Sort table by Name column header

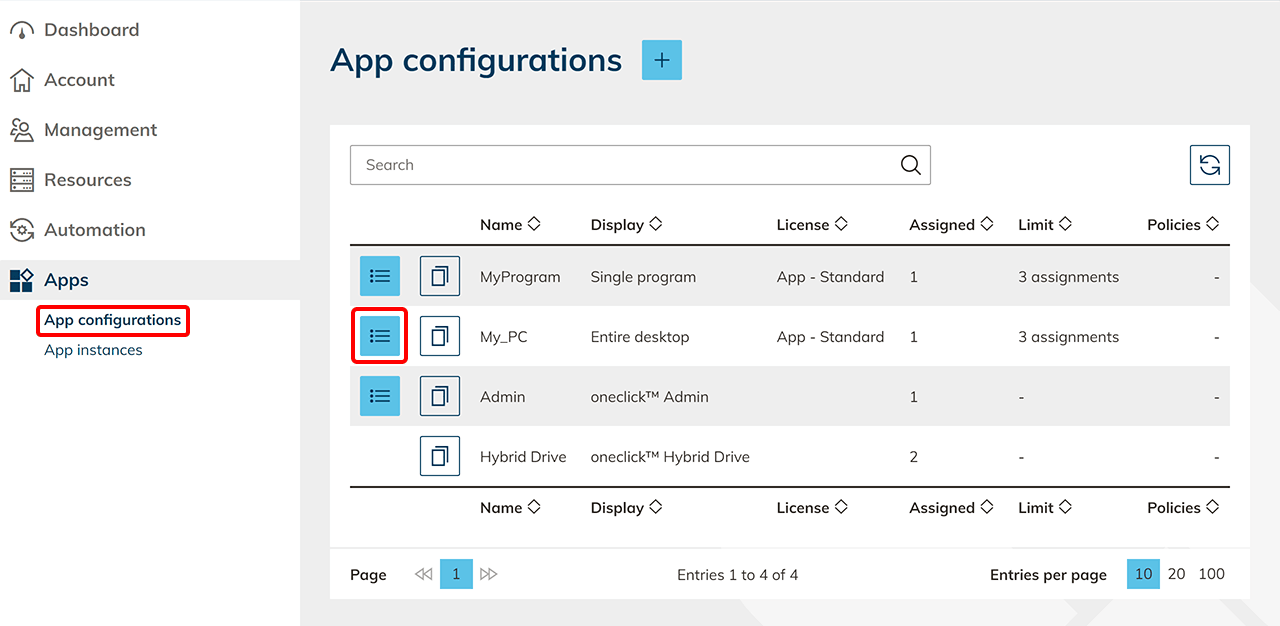tap(509, 225)
